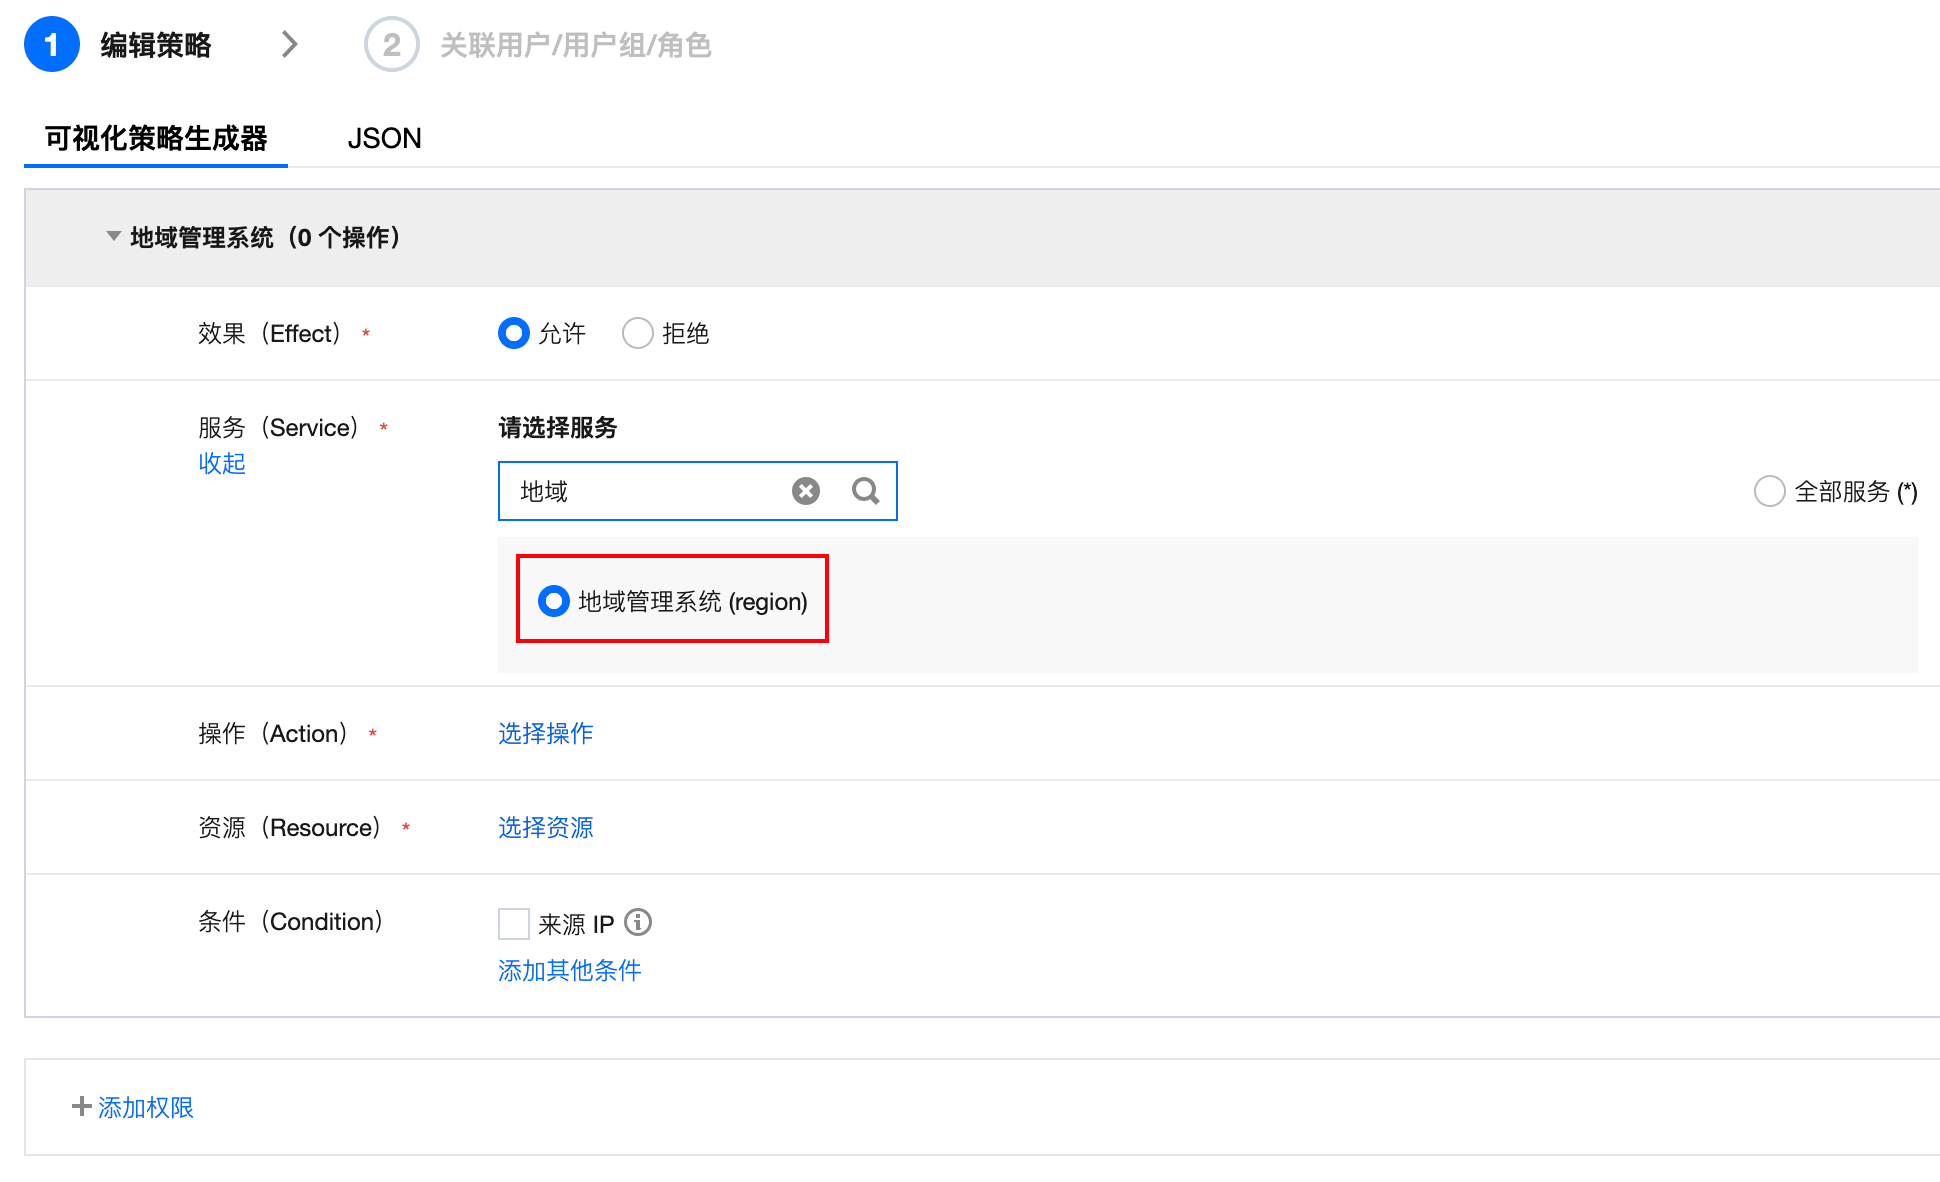The height and width of the screenshot is (1182, 1940).
Task: Choose 全部服务 (*) radio option
Action: (x=1769, y=491)
